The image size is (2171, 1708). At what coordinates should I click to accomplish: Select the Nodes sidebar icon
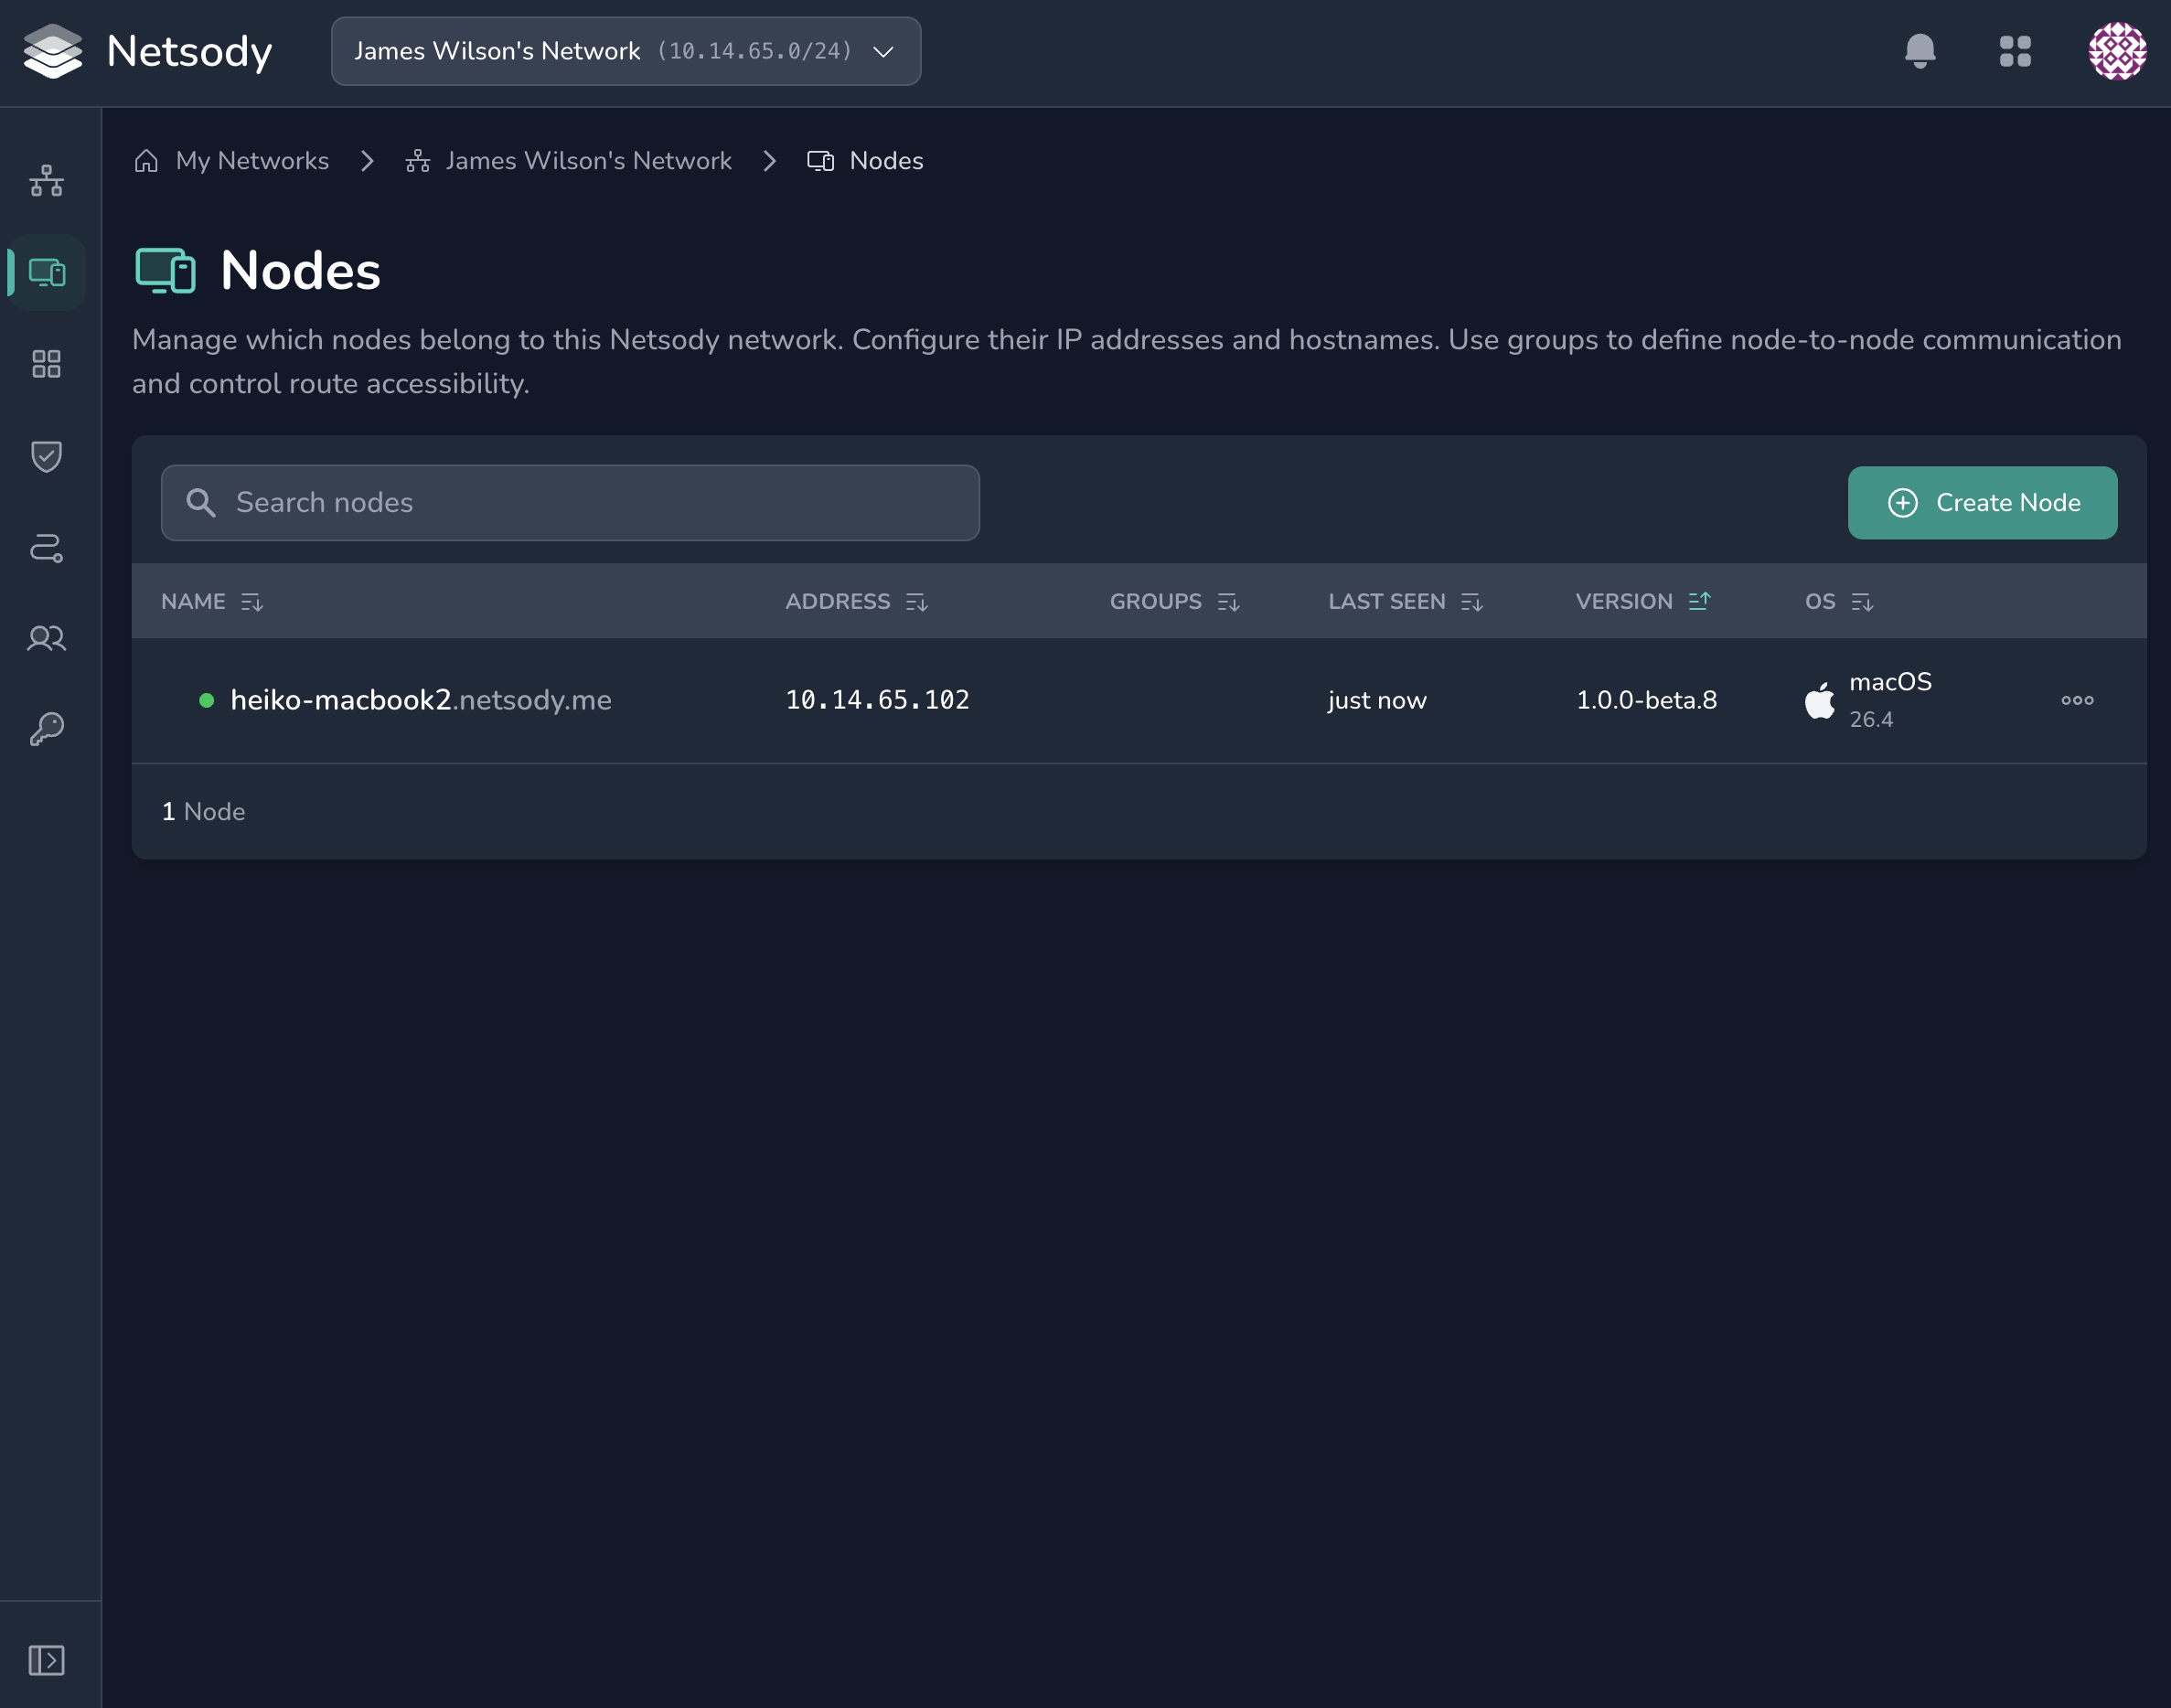click(x=46, y=272)
